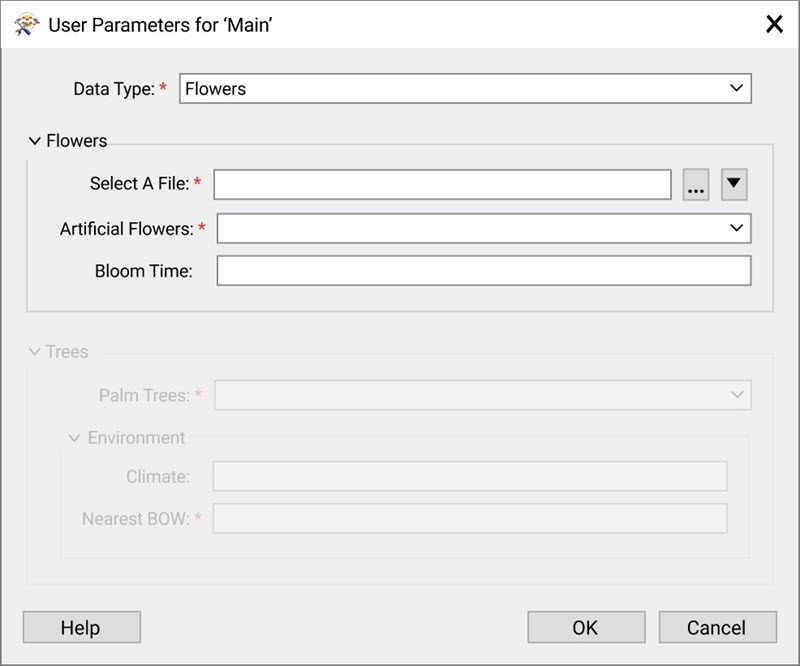Click the Nearest BOW input field
This screenshot has width=800, height=666.
click(x=470, y=519)
